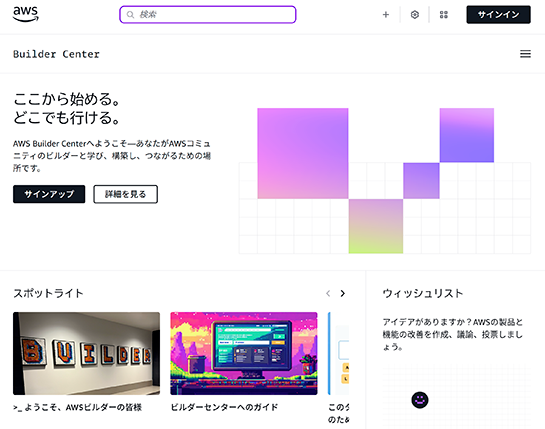Open the BUILDER wall art thumbnail
This screenshot has width=545, height=429.
87,353
